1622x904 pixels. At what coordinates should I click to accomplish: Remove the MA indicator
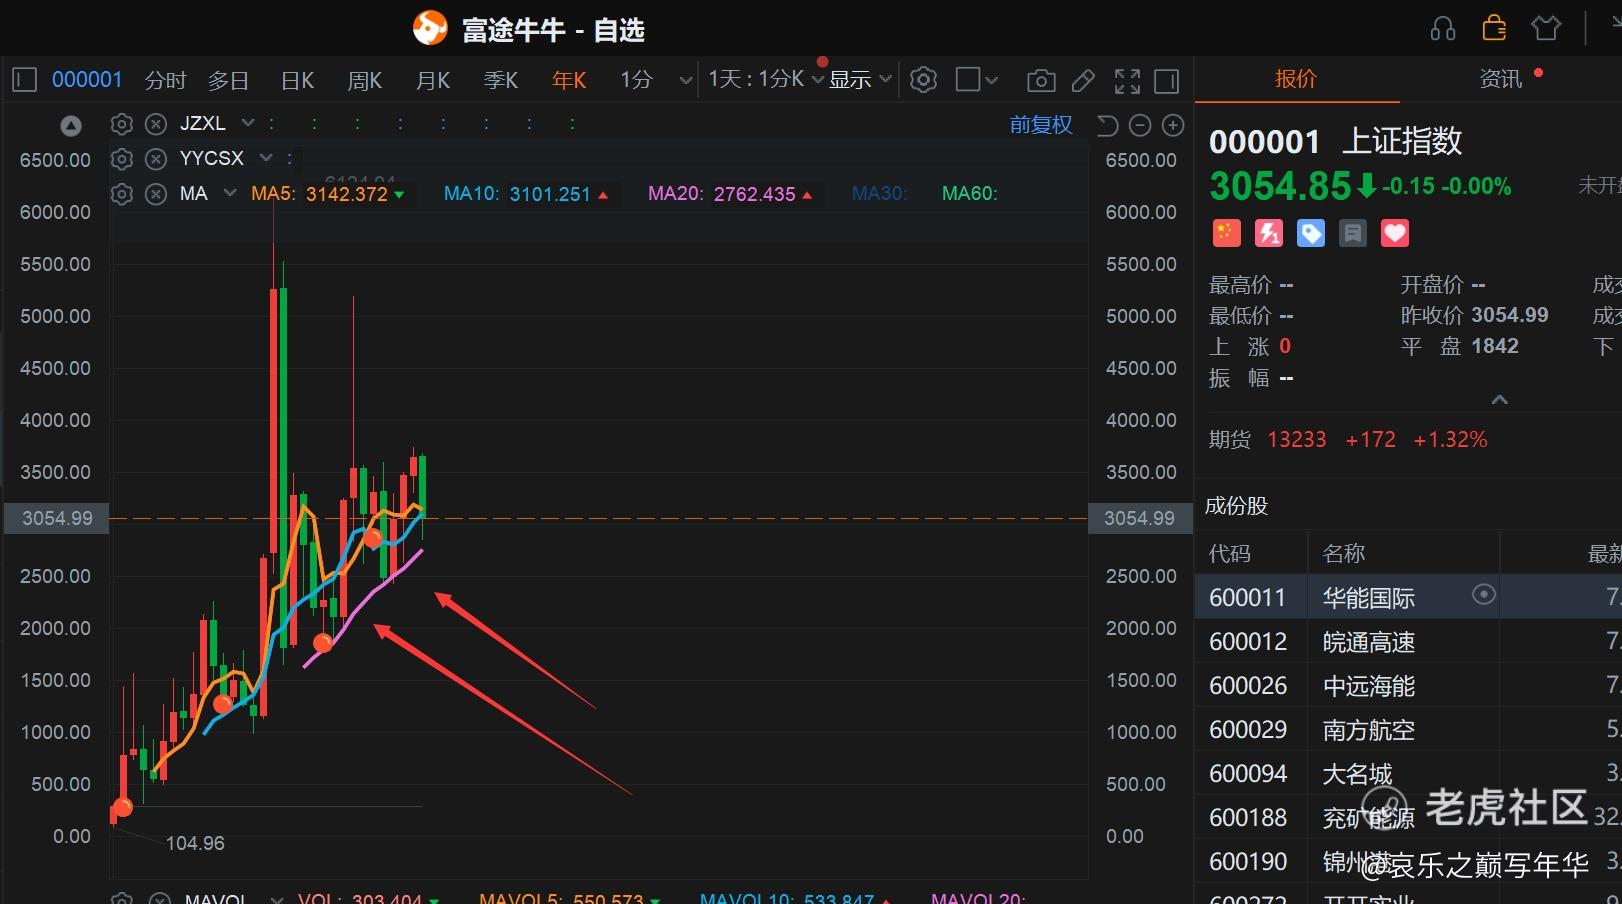[156, 194]
